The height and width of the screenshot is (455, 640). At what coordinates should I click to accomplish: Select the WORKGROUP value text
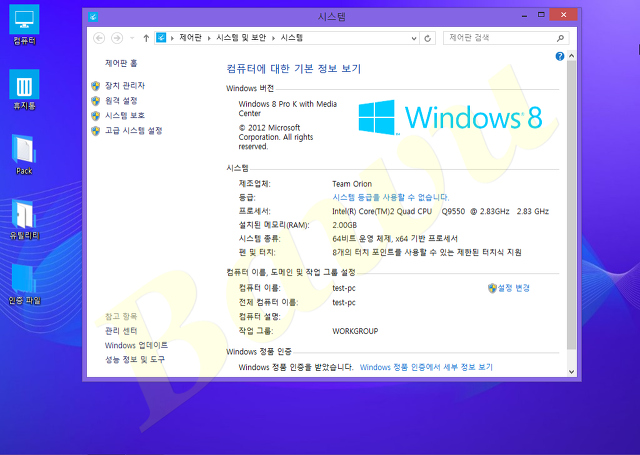[355, 331]
